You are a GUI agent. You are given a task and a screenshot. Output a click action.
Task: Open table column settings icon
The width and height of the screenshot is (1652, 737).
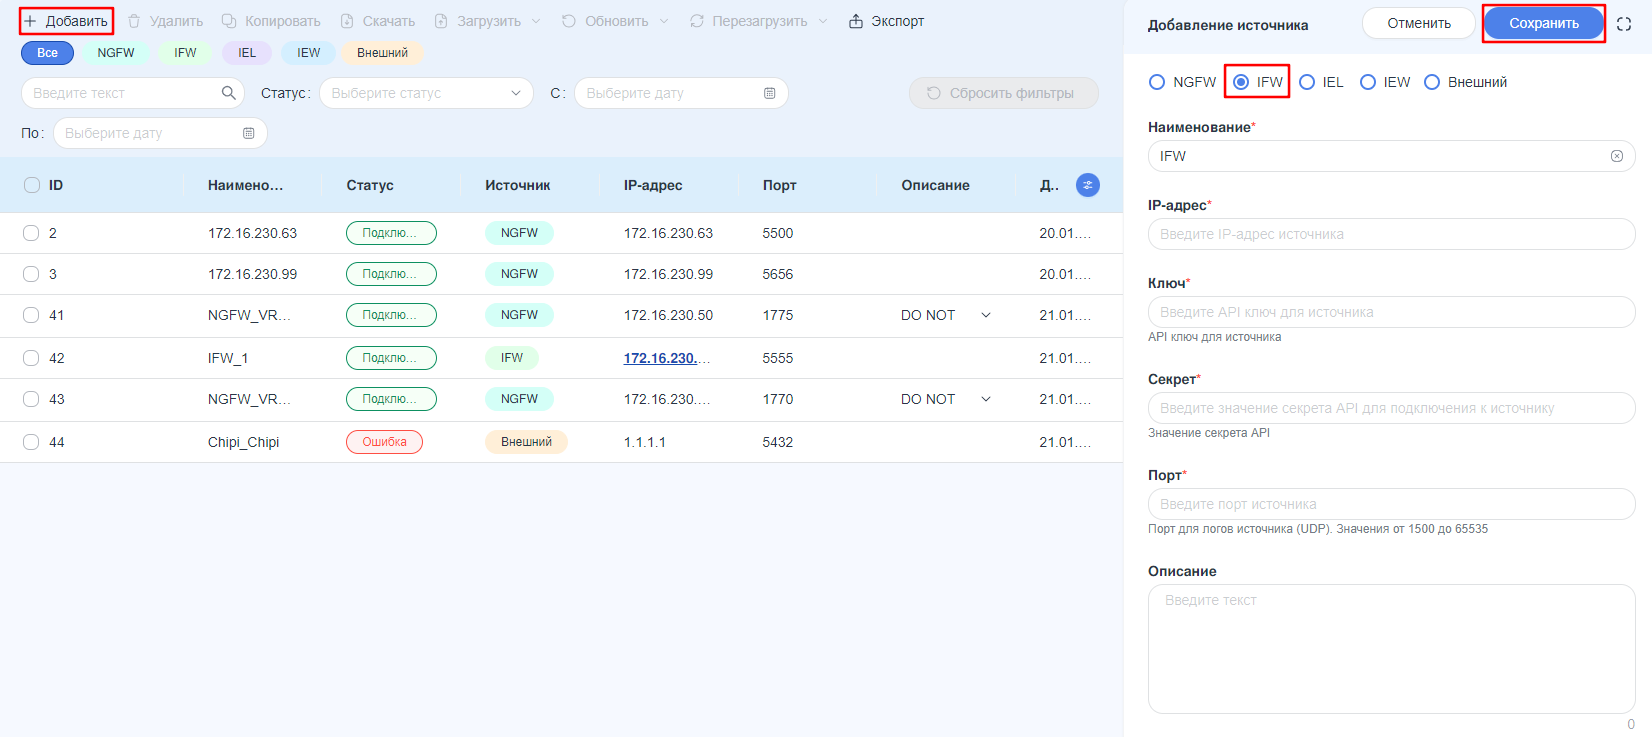[1088, 185]
